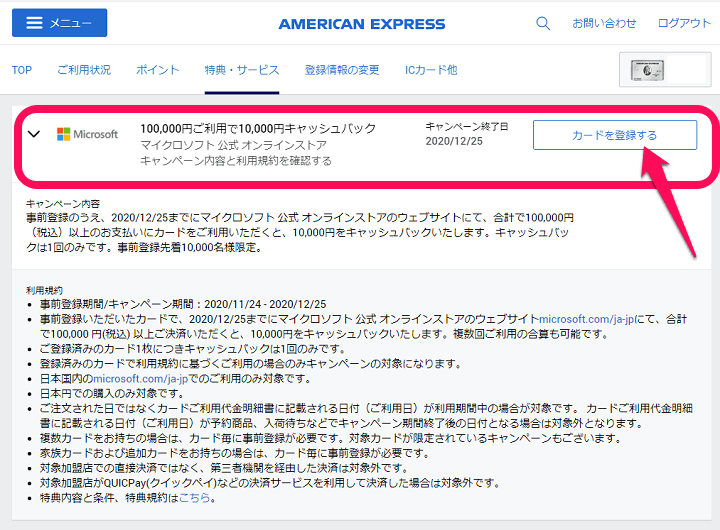Open microsoft.com/ja-jp link in second terms bullet
Viewport: 720px width, 530px height.
coord(587,319)
